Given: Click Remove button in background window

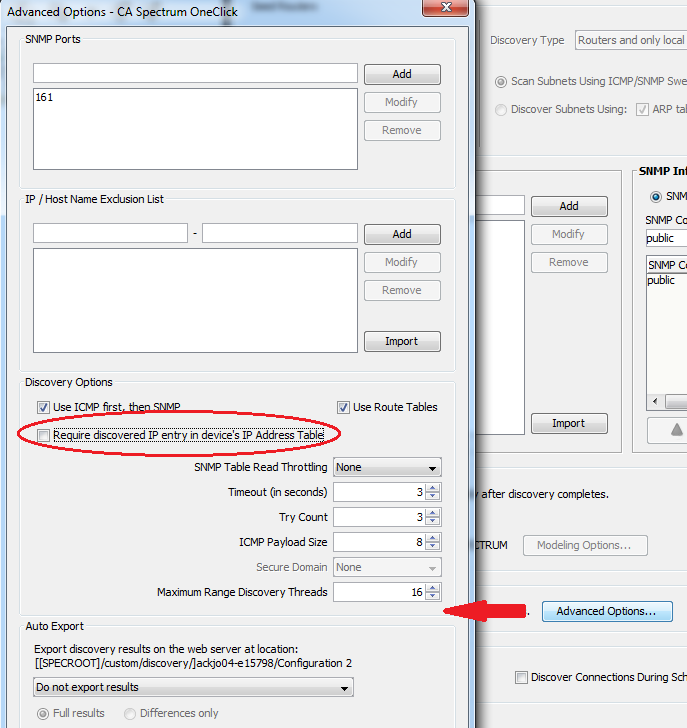Looking at the screenshot, I should 569,262.
